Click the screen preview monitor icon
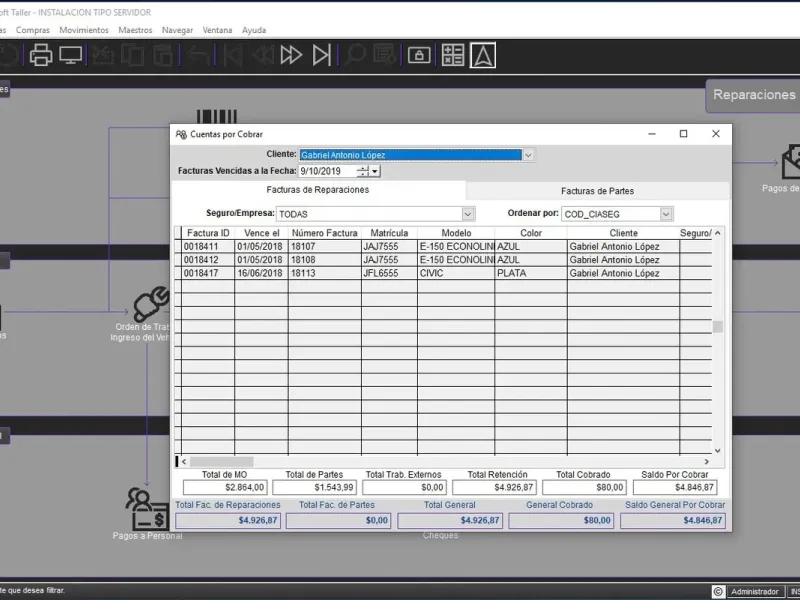Image resolution: width=800 pixels, height=600 pixels. [x=70, y=55]
